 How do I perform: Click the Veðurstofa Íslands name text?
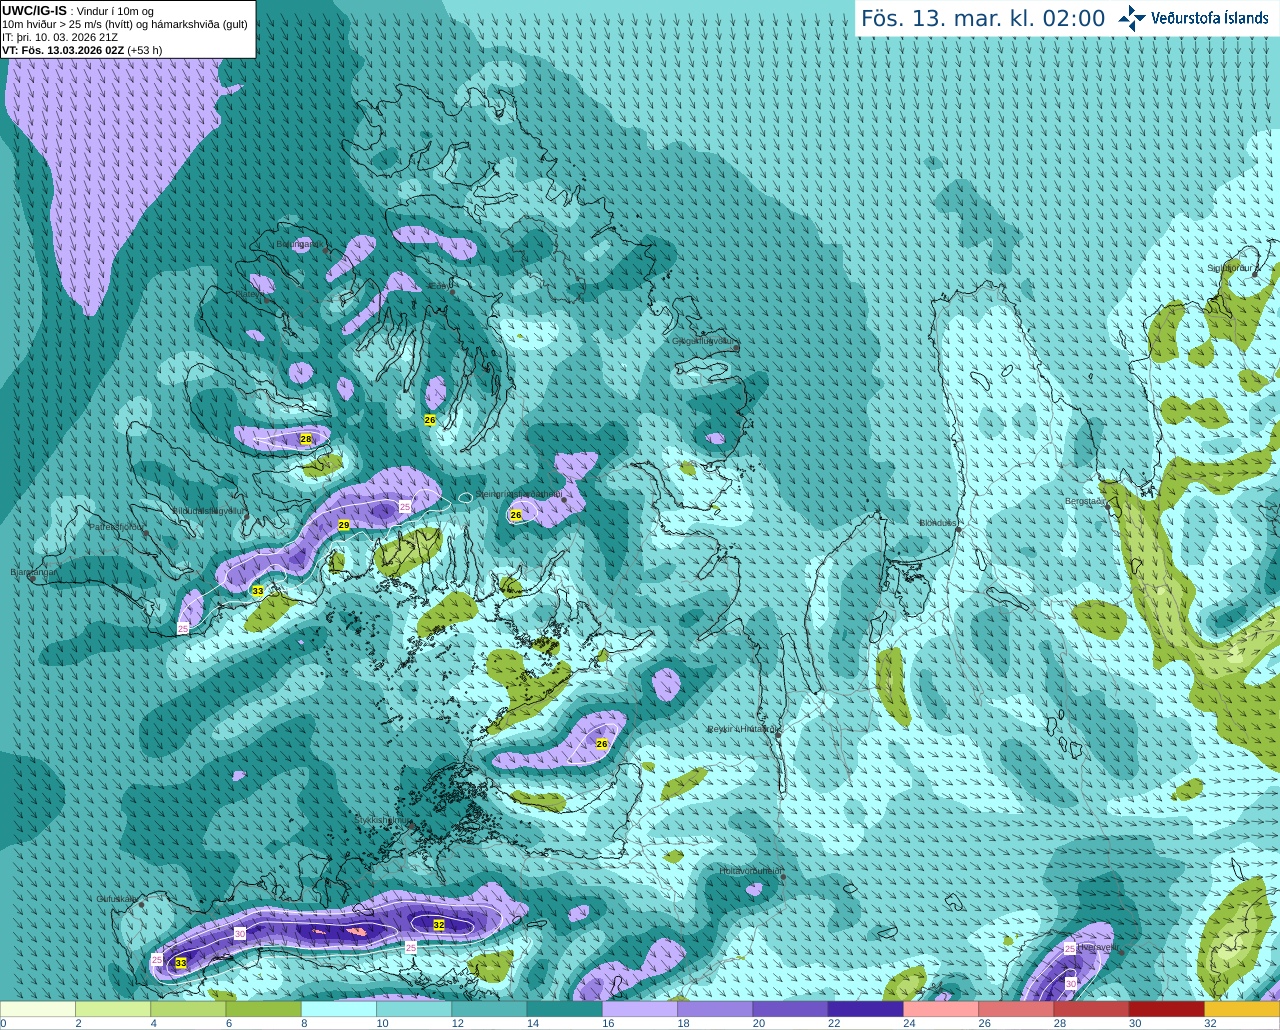click(x=1210, y=18)
